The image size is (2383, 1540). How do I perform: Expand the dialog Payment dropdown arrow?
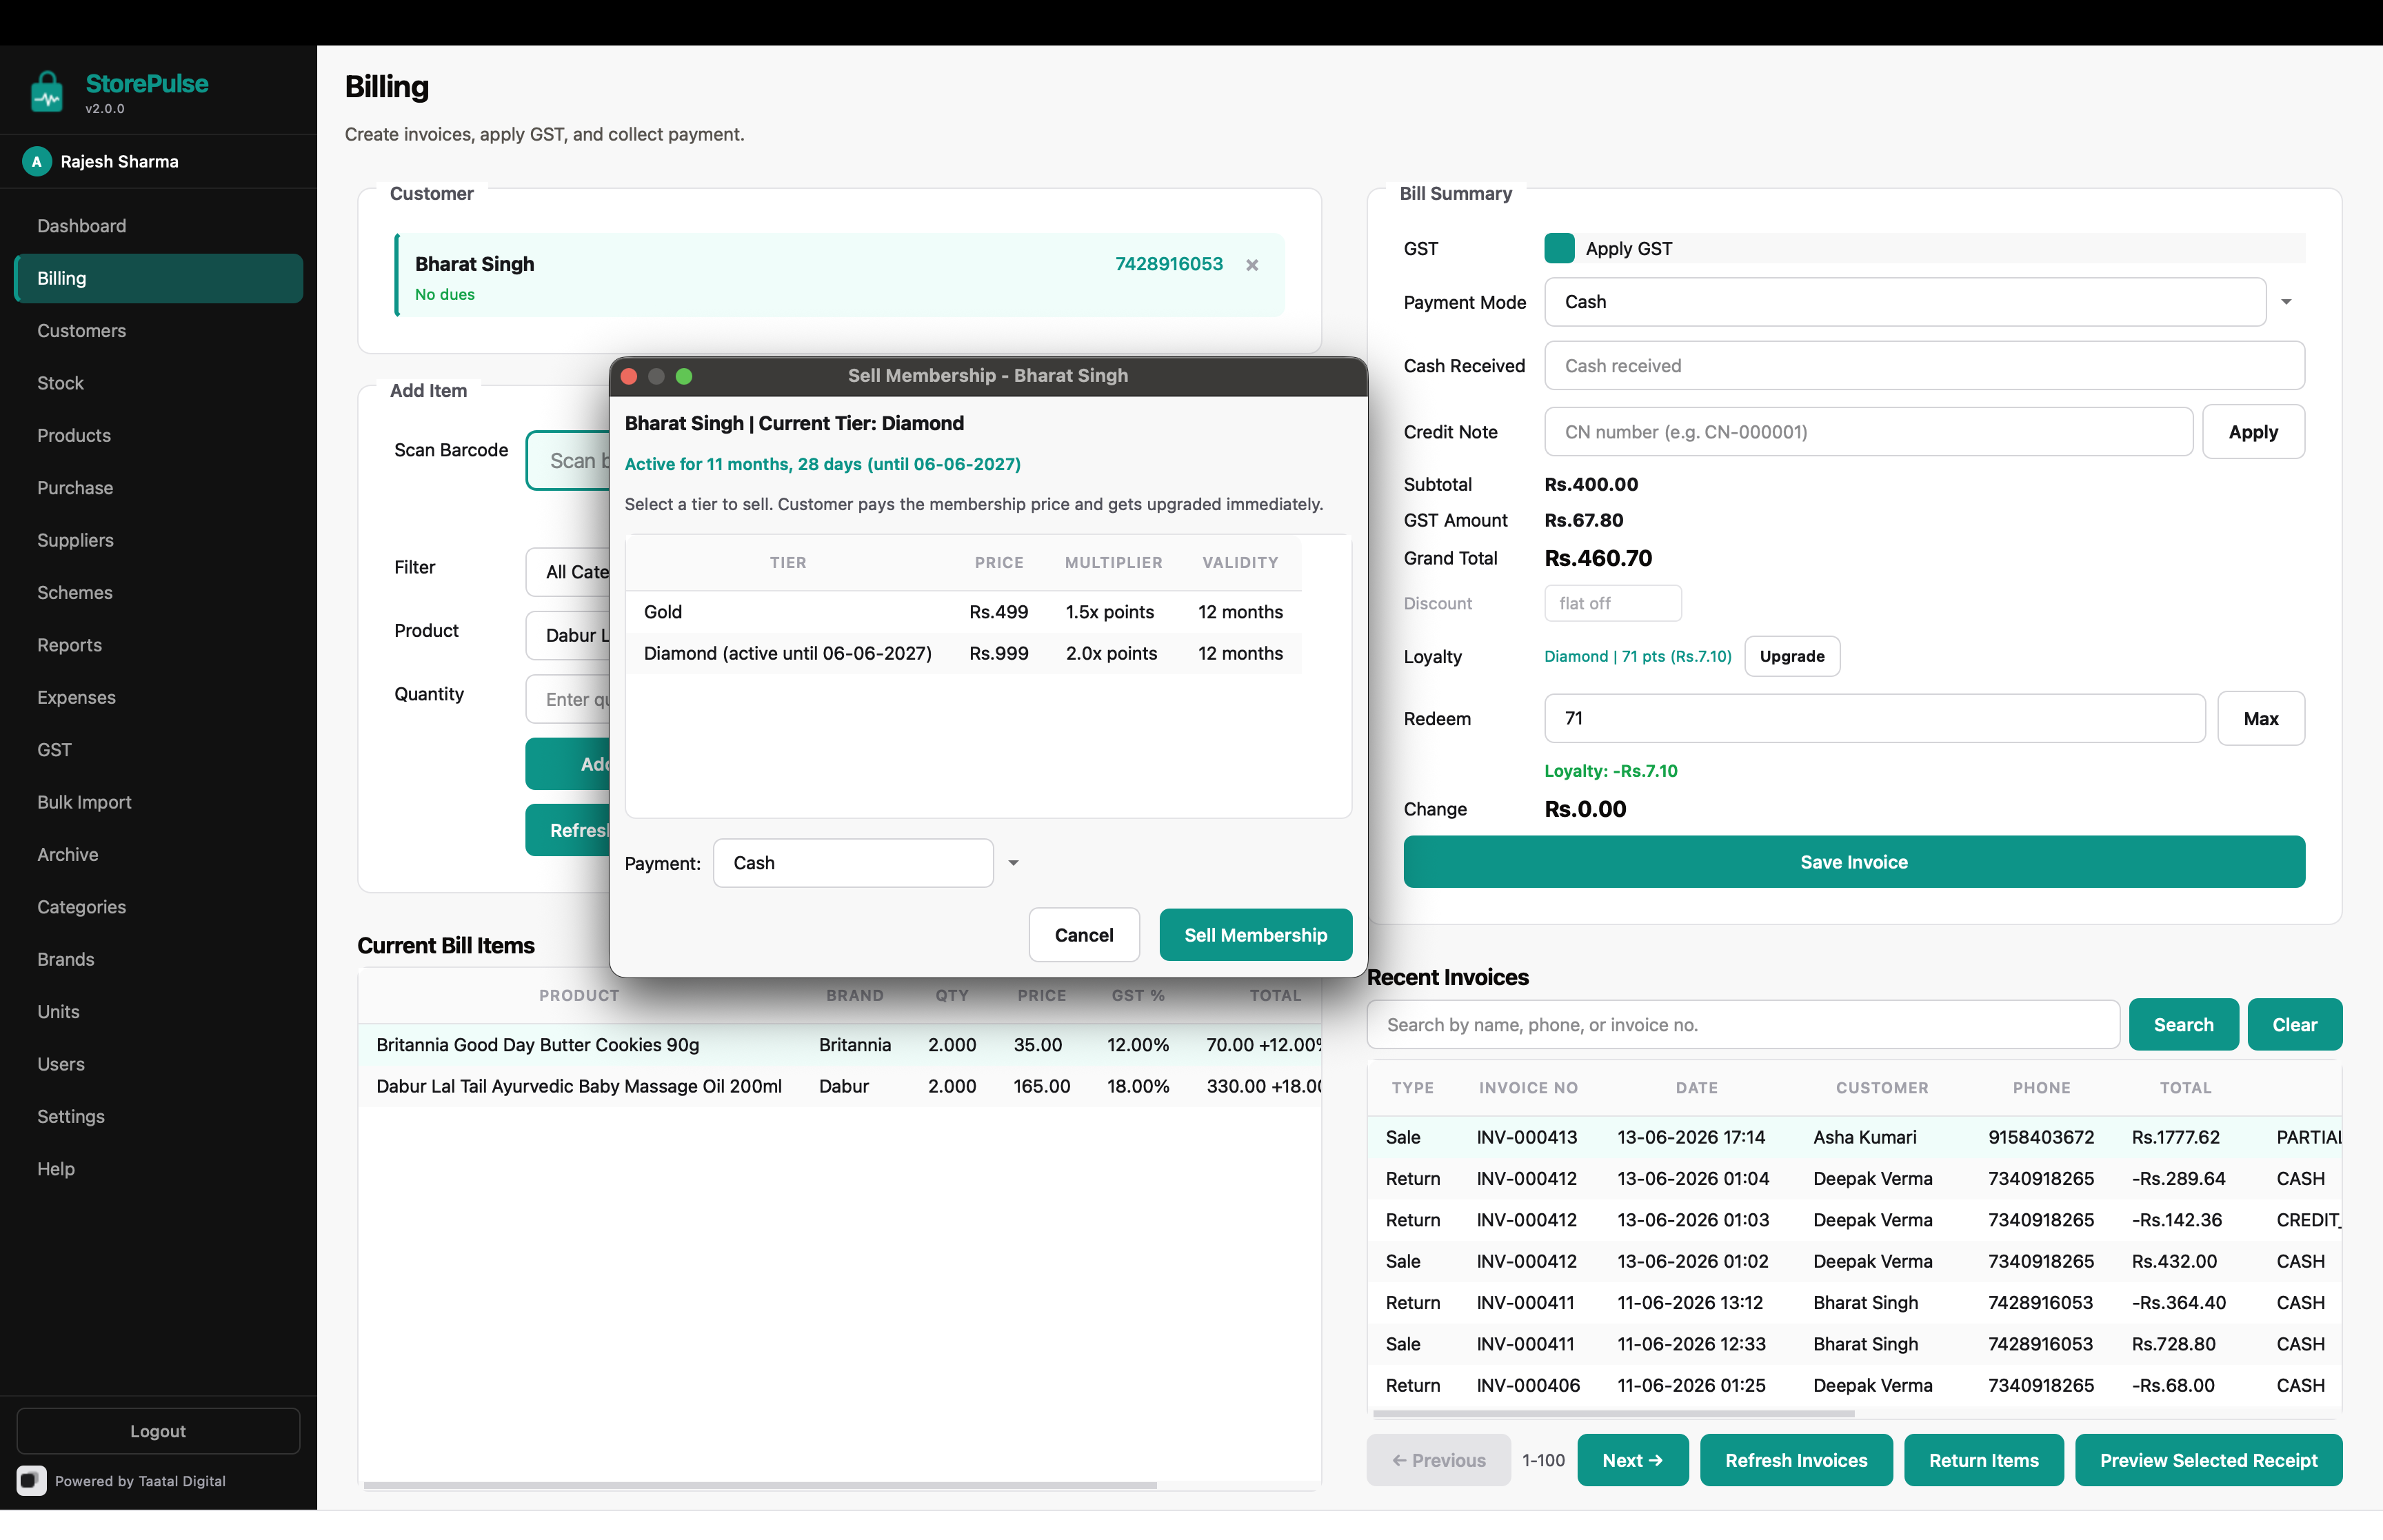point(1013,863)
